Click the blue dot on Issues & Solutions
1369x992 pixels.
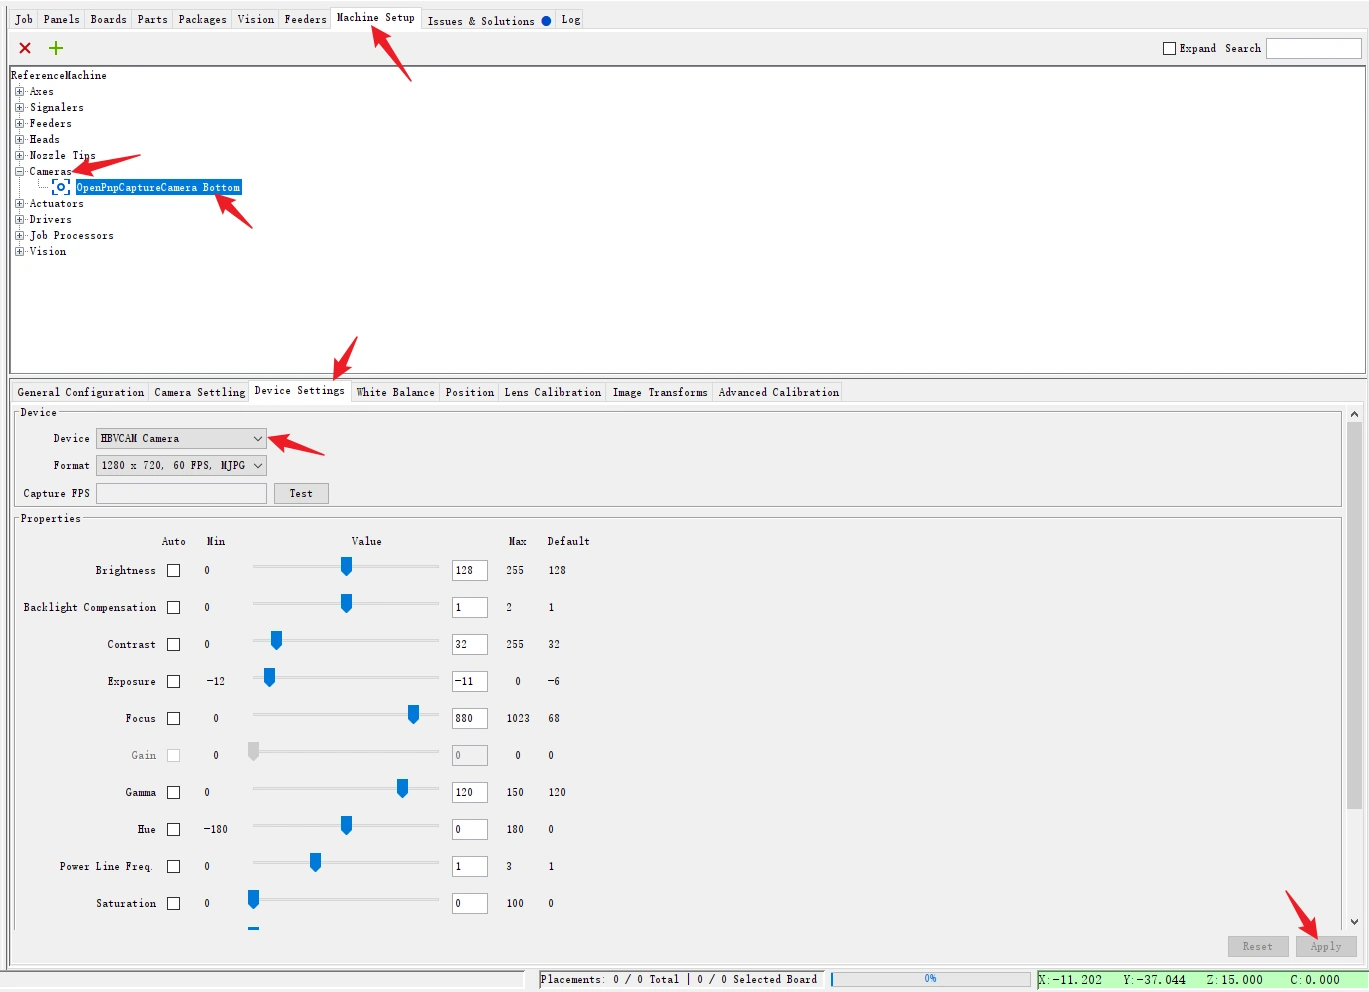[x=546, y=21]
